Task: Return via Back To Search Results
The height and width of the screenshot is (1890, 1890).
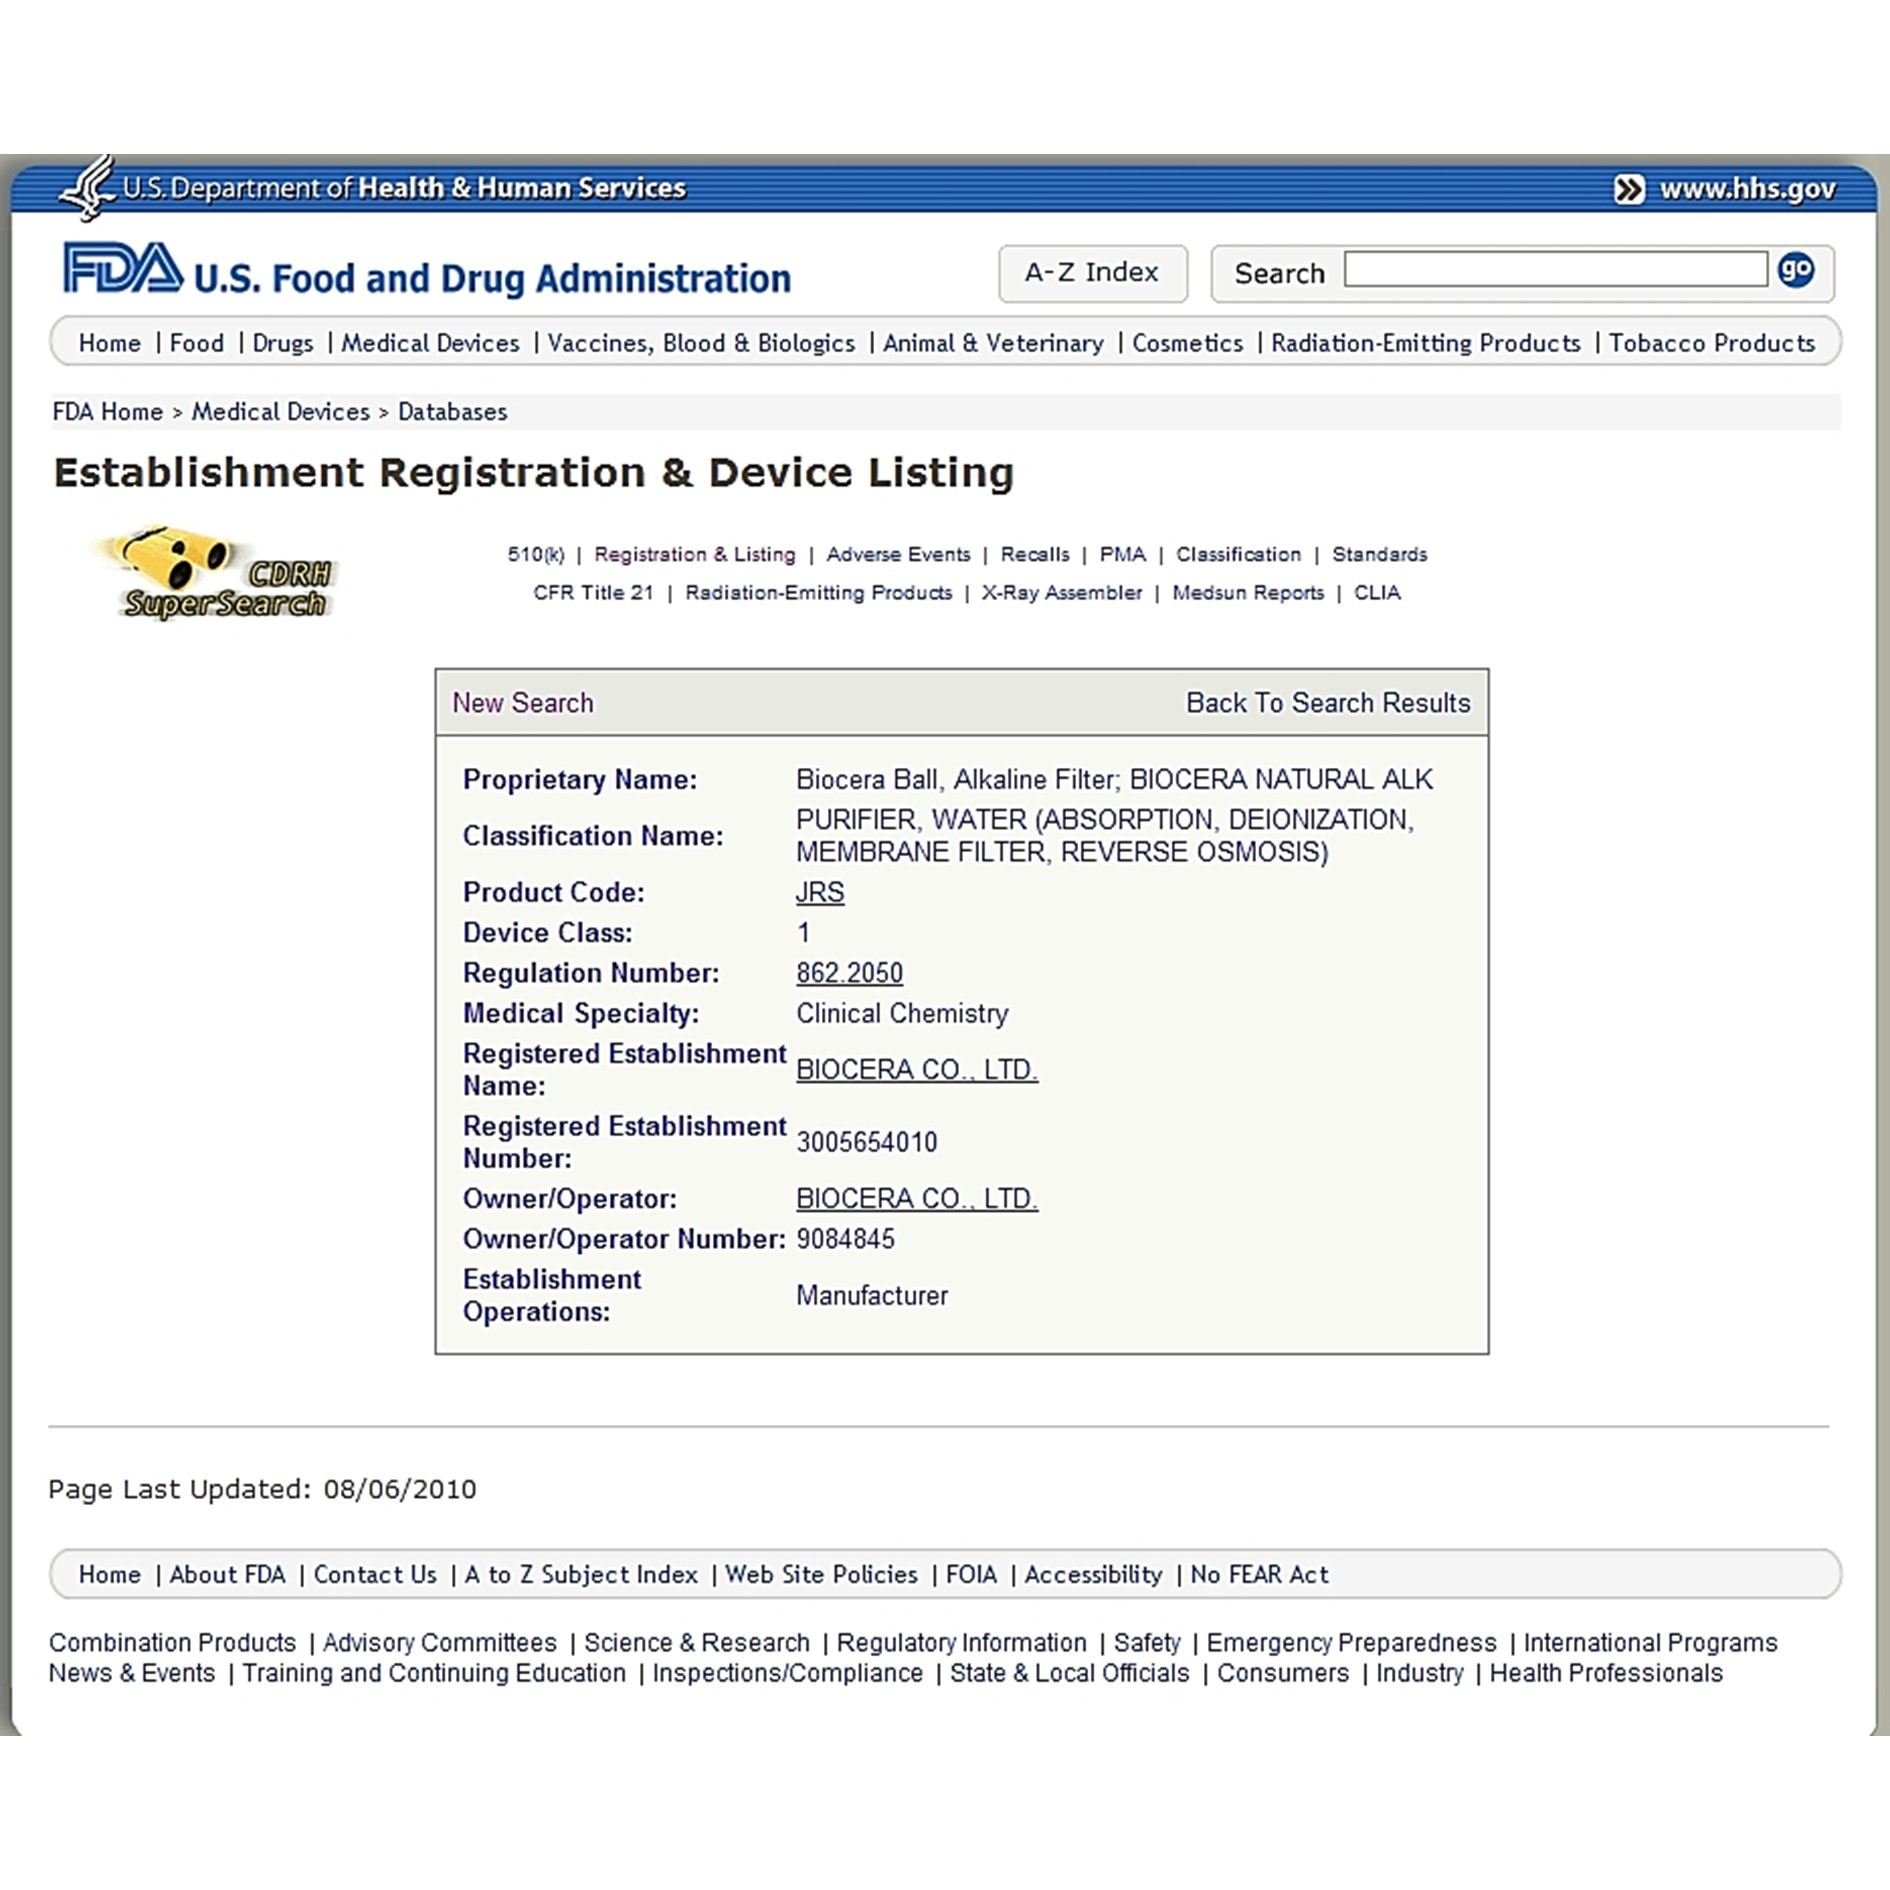Action: (1327, 703)
